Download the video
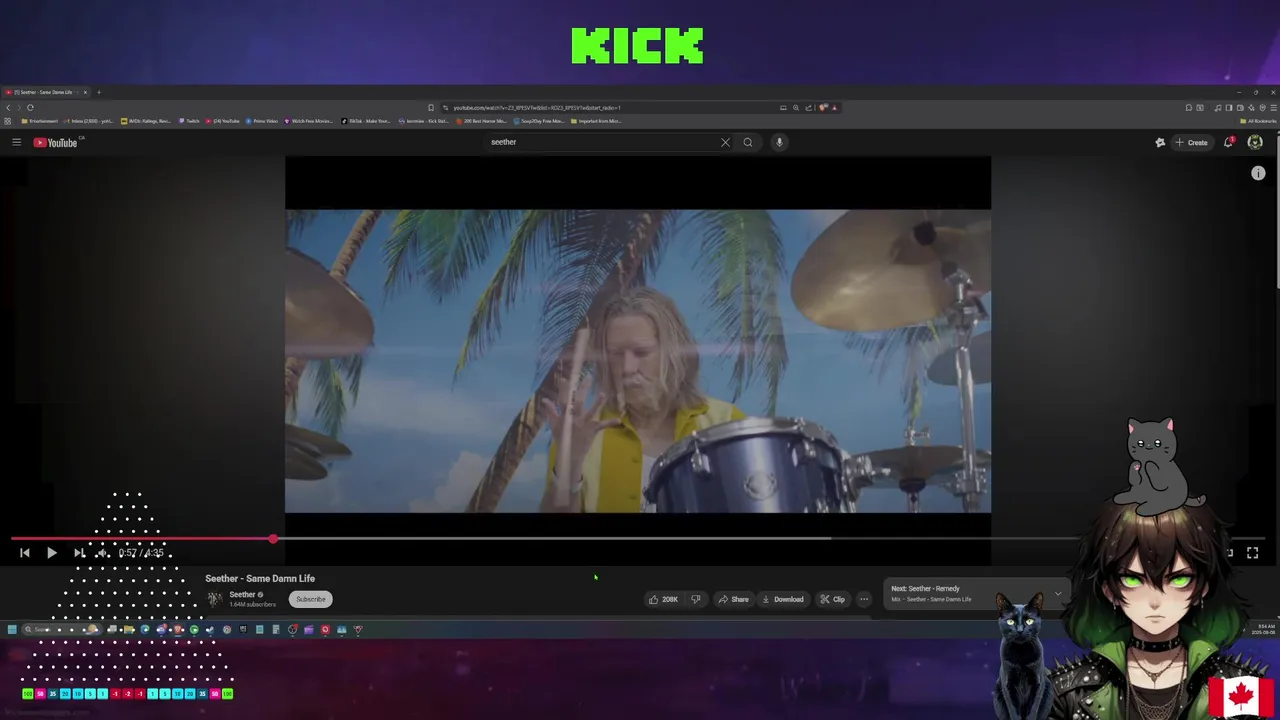The height and width of the screenshot is (720, 1280). (x=782, y=599)
